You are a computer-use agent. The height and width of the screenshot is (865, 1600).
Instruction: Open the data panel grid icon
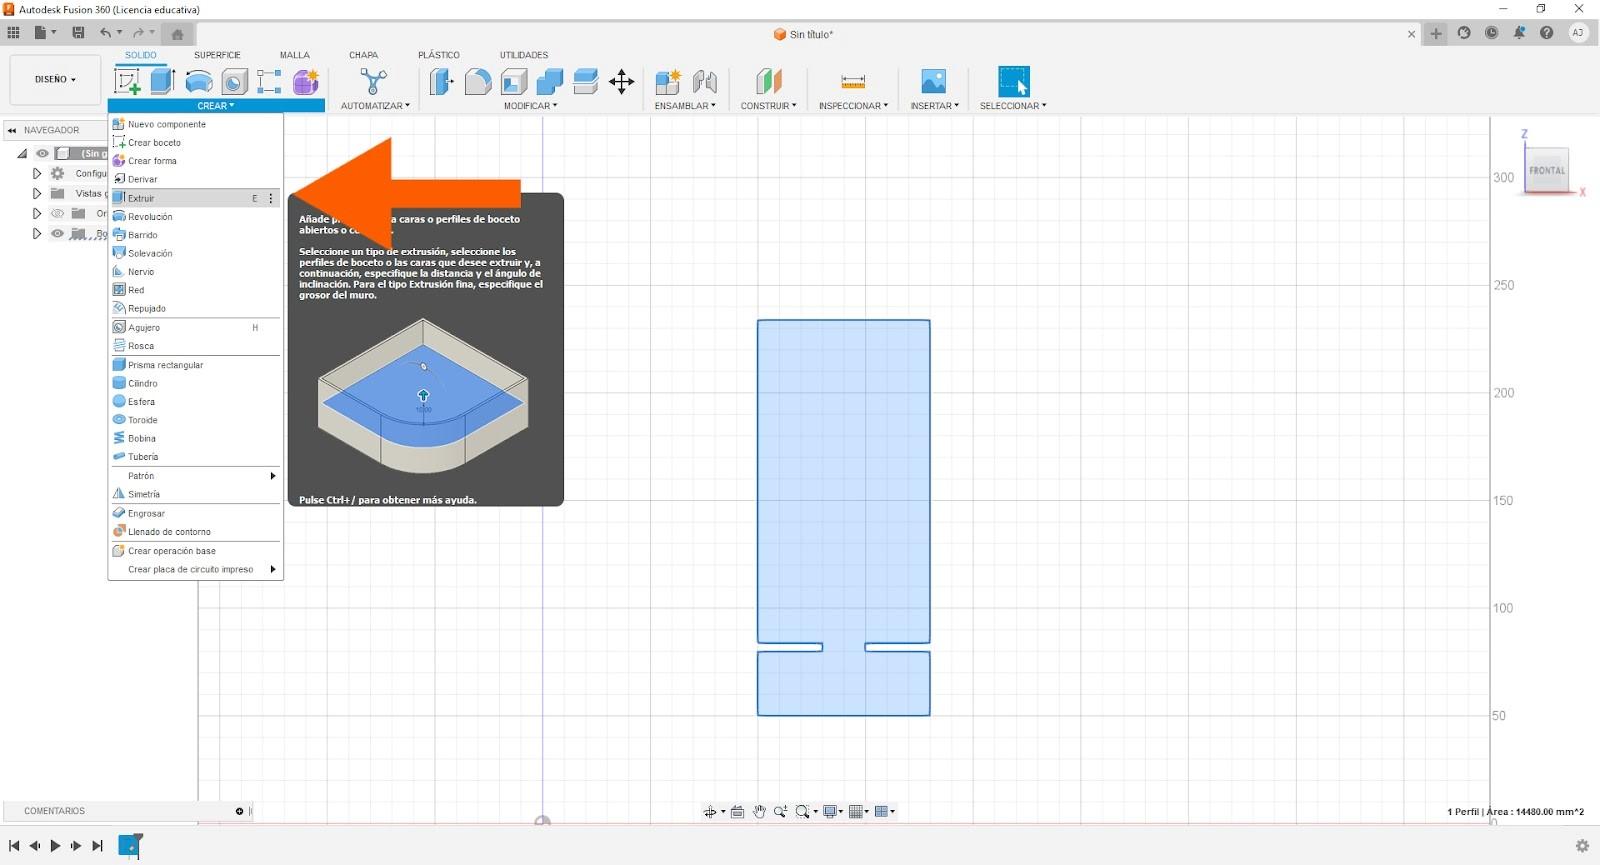(13, 33)
